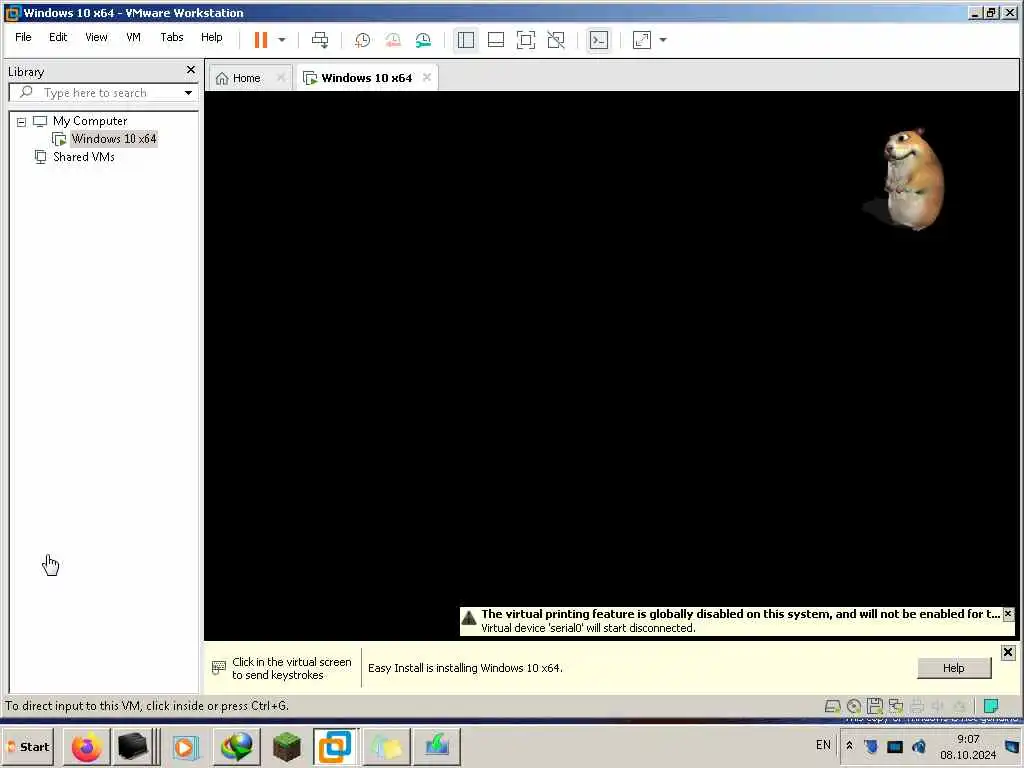Image resolution: width=1024 pixels, height=768 pixels.
Task: Open the VM menu
Action: click(133, 37)
